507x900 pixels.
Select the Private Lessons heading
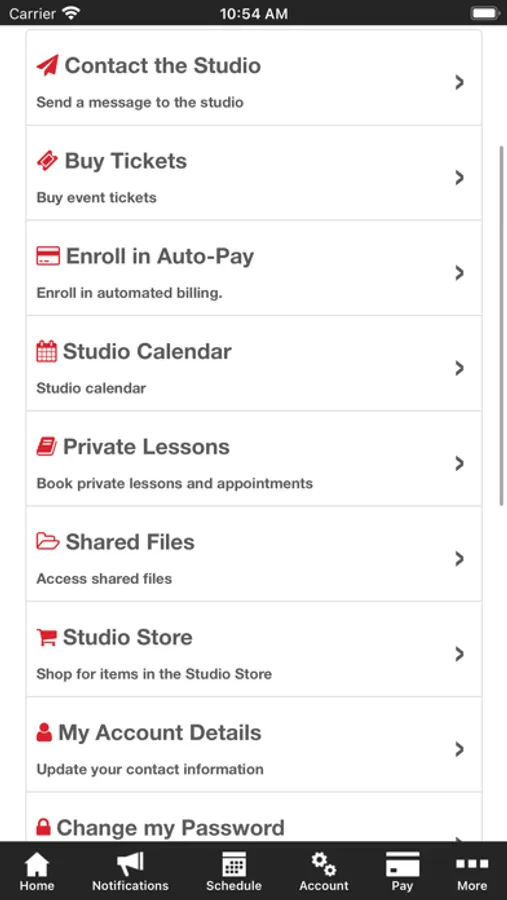point(146,447)
